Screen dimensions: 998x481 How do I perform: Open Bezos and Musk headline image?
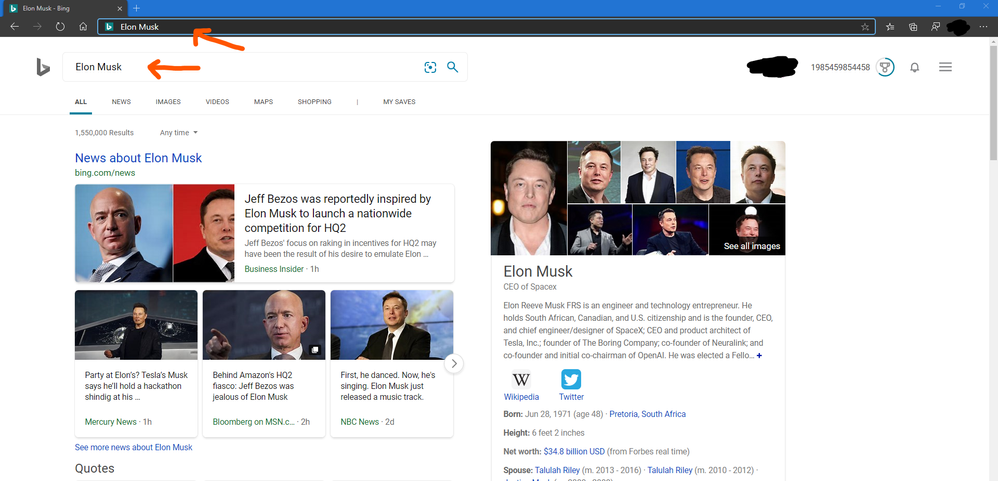(155, 233)
